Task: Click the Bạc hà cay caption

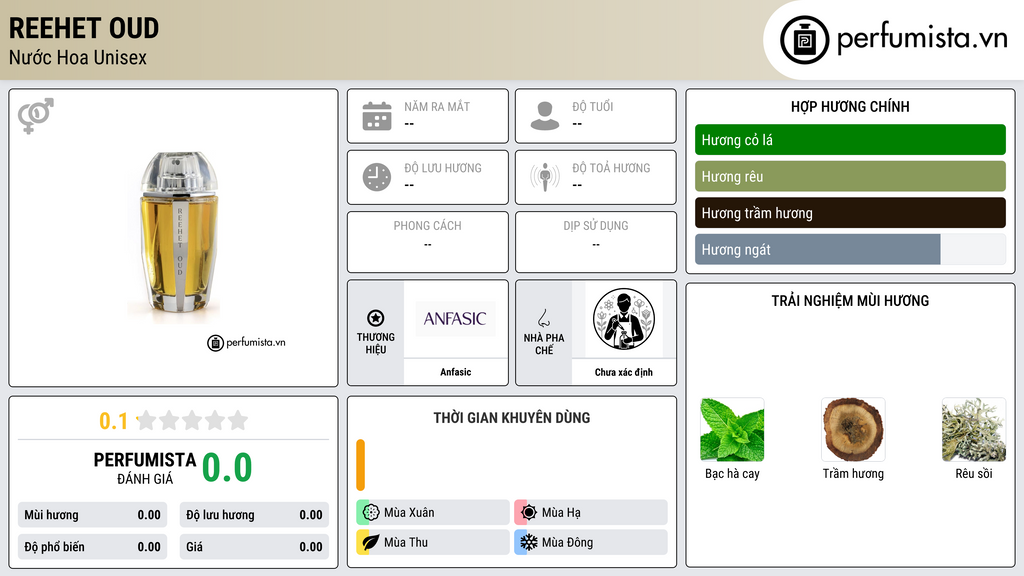Action: point(732,473)
